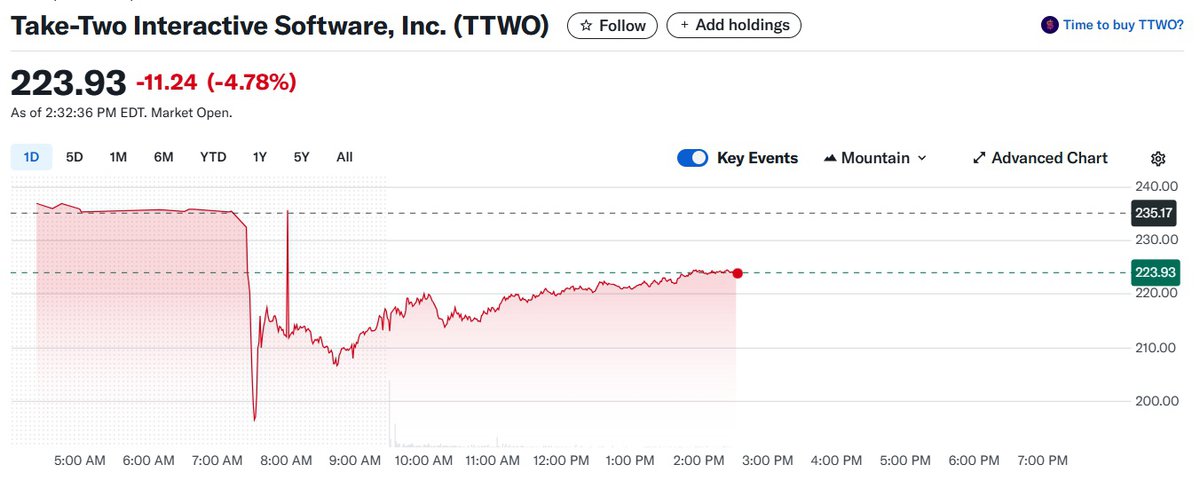The width and height of the screenshot is (1200, 496).
Task: Expand the Mountain chart type dropdown
Action: pyautogui.click(x=921, y=158)
